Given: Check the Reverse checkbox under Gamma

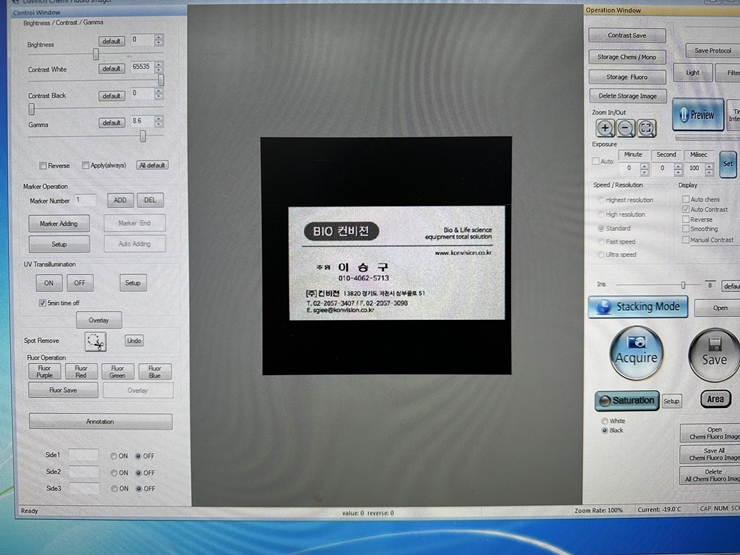Looking at the screenshot, I should (43, 166).
